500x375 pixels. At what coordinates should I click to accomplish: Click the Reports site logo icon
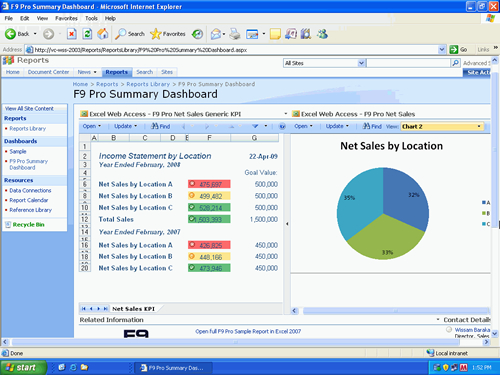coord(8,60)
